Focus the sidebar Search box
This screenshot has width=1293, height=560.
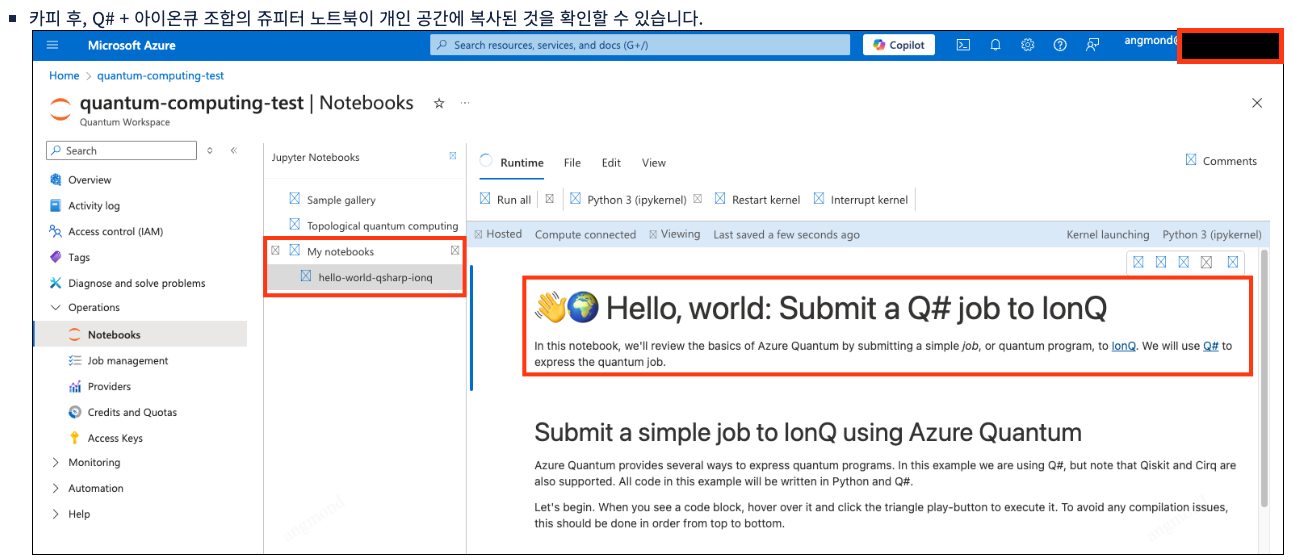pyautogui.click(x=122, y=150)
